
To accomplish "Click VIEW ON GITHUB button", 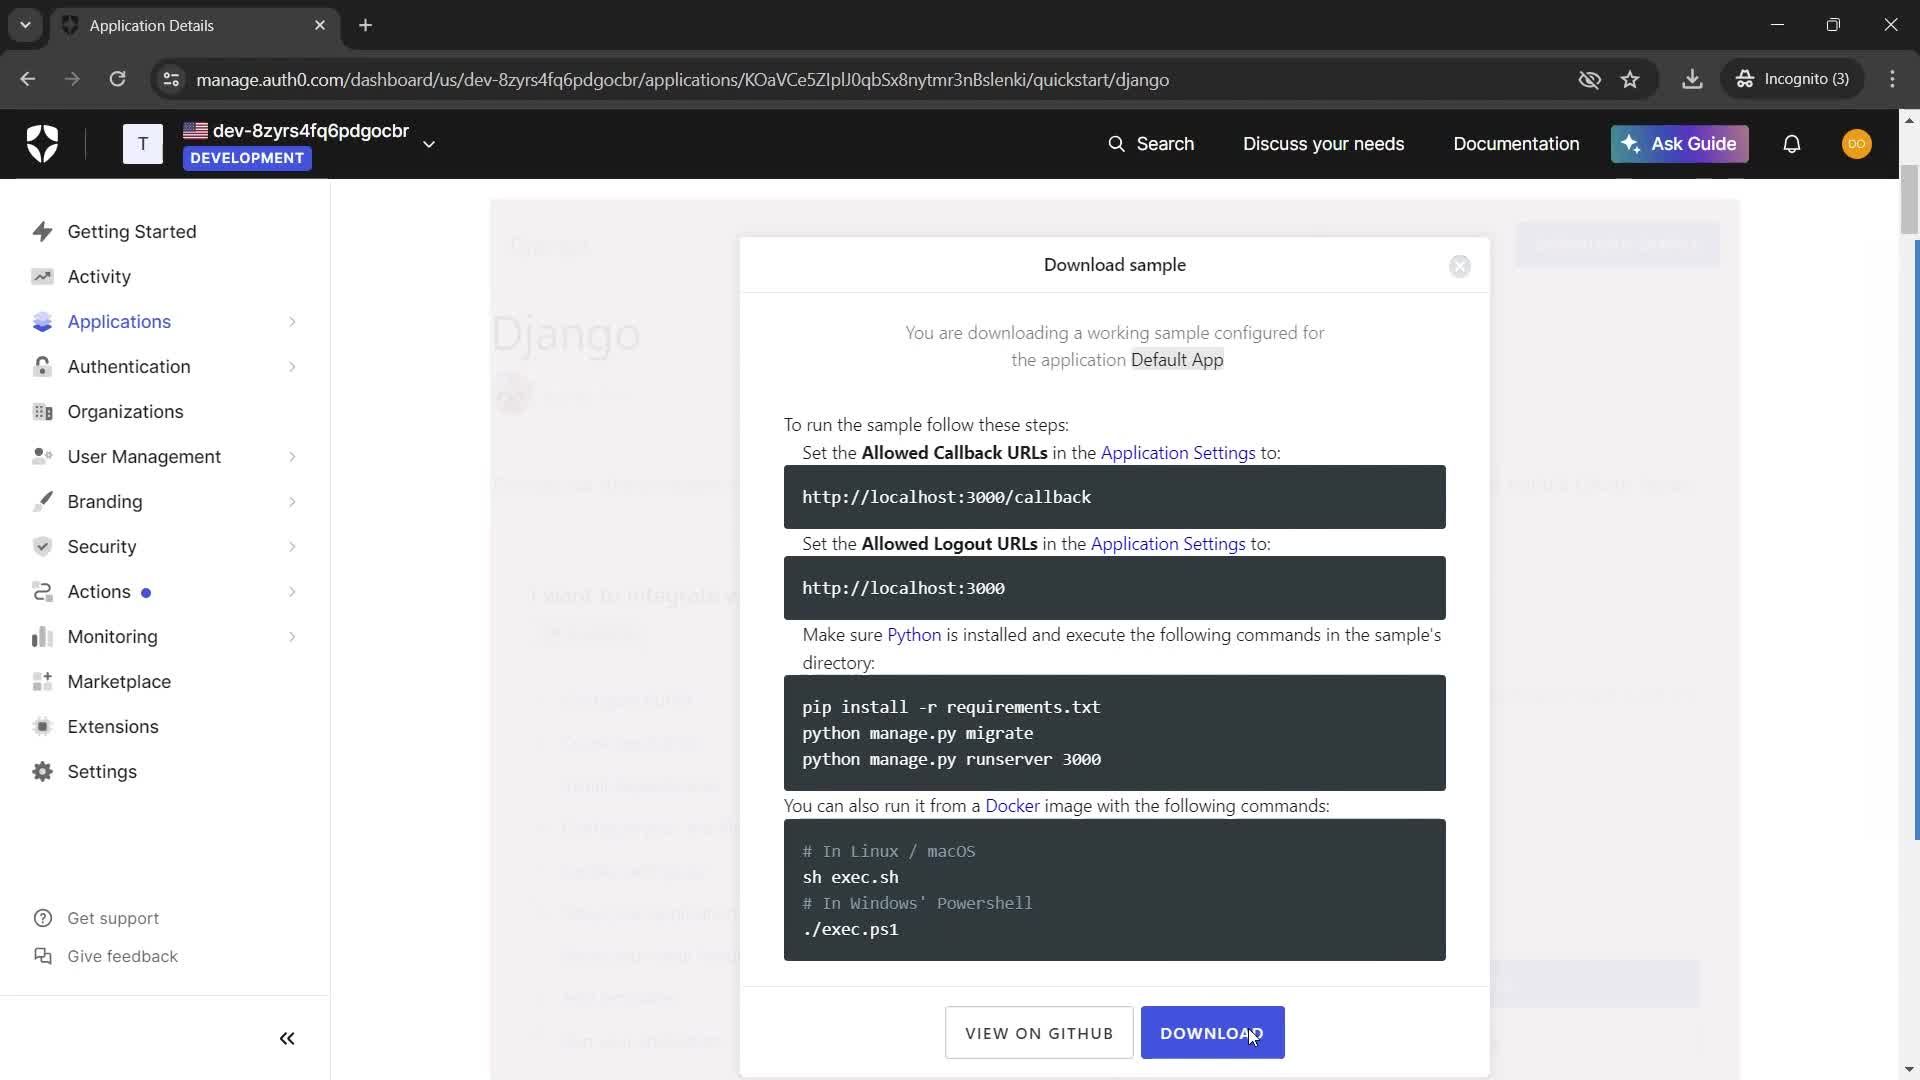I will (x=1039, y=1033).
